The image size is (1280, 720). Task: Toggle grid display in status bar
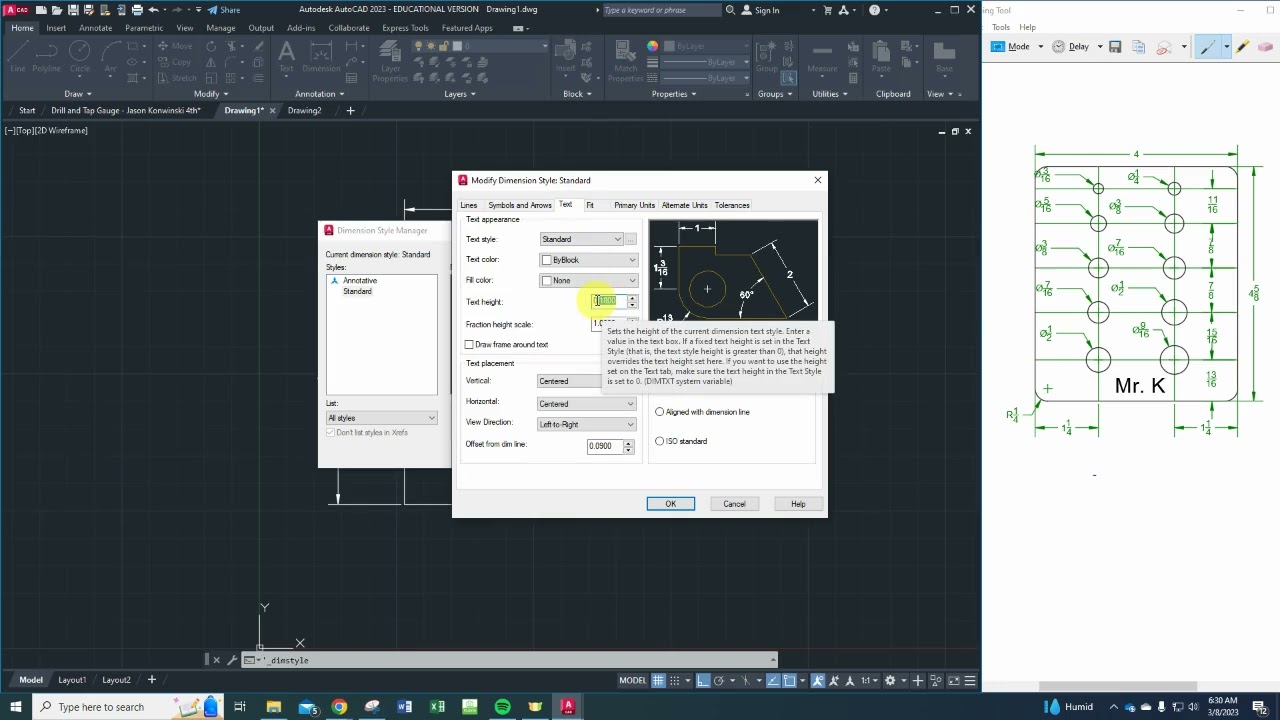tap(659, 680)
